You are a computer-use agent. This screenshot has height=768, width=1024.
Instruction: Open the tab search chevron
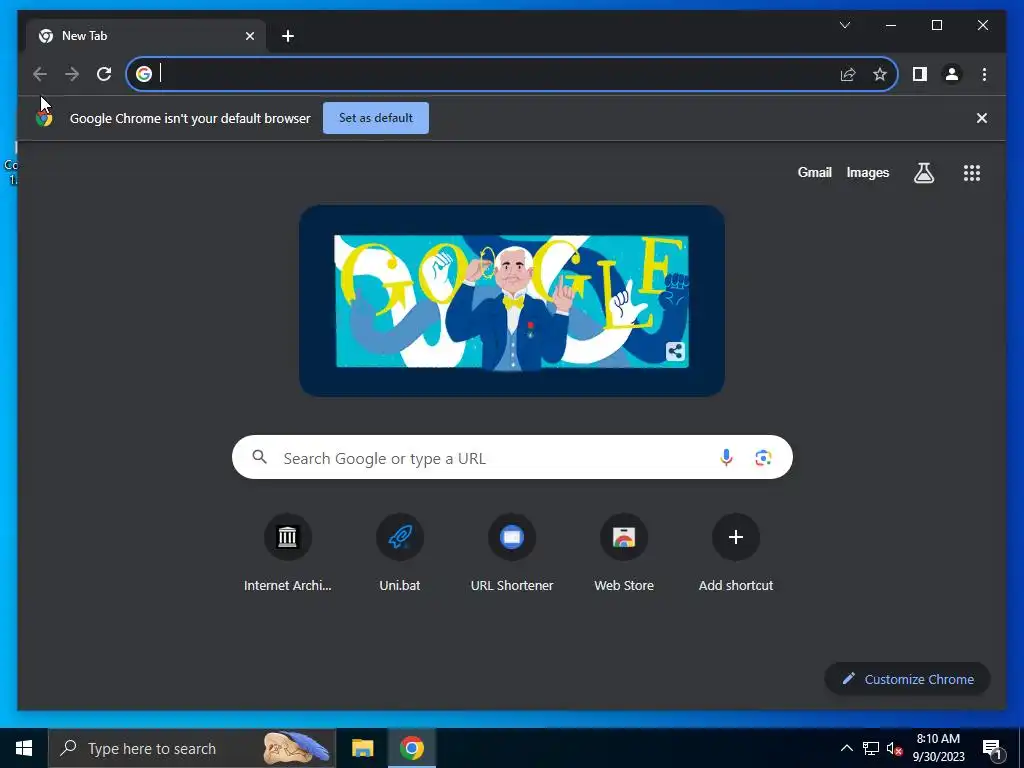click(844, 25)
